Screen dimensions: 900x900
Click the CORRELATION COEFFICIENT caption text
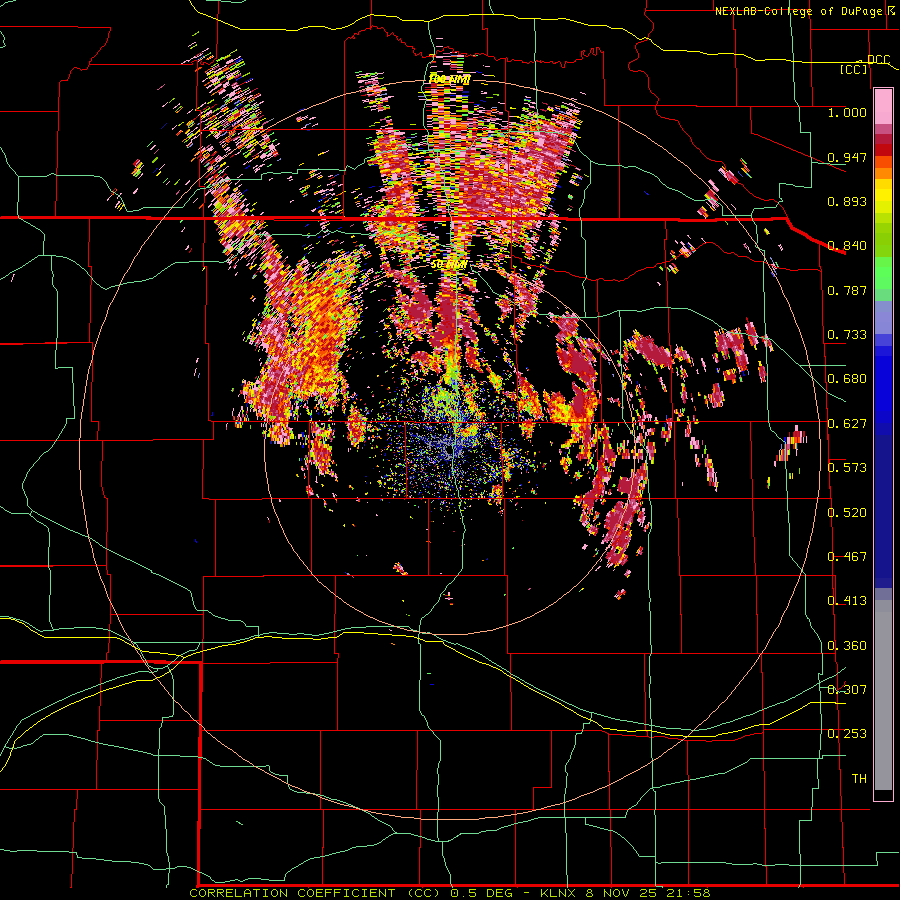(x=292, y=893)
